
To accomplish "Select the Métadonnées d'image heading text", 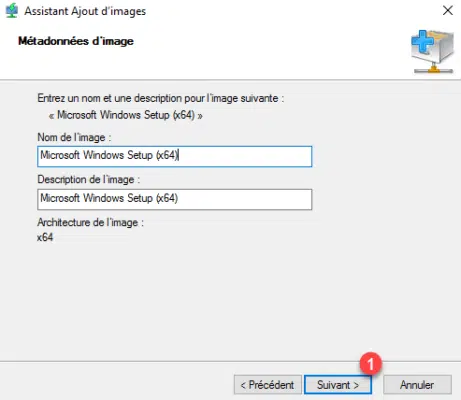I will point(76,41).
